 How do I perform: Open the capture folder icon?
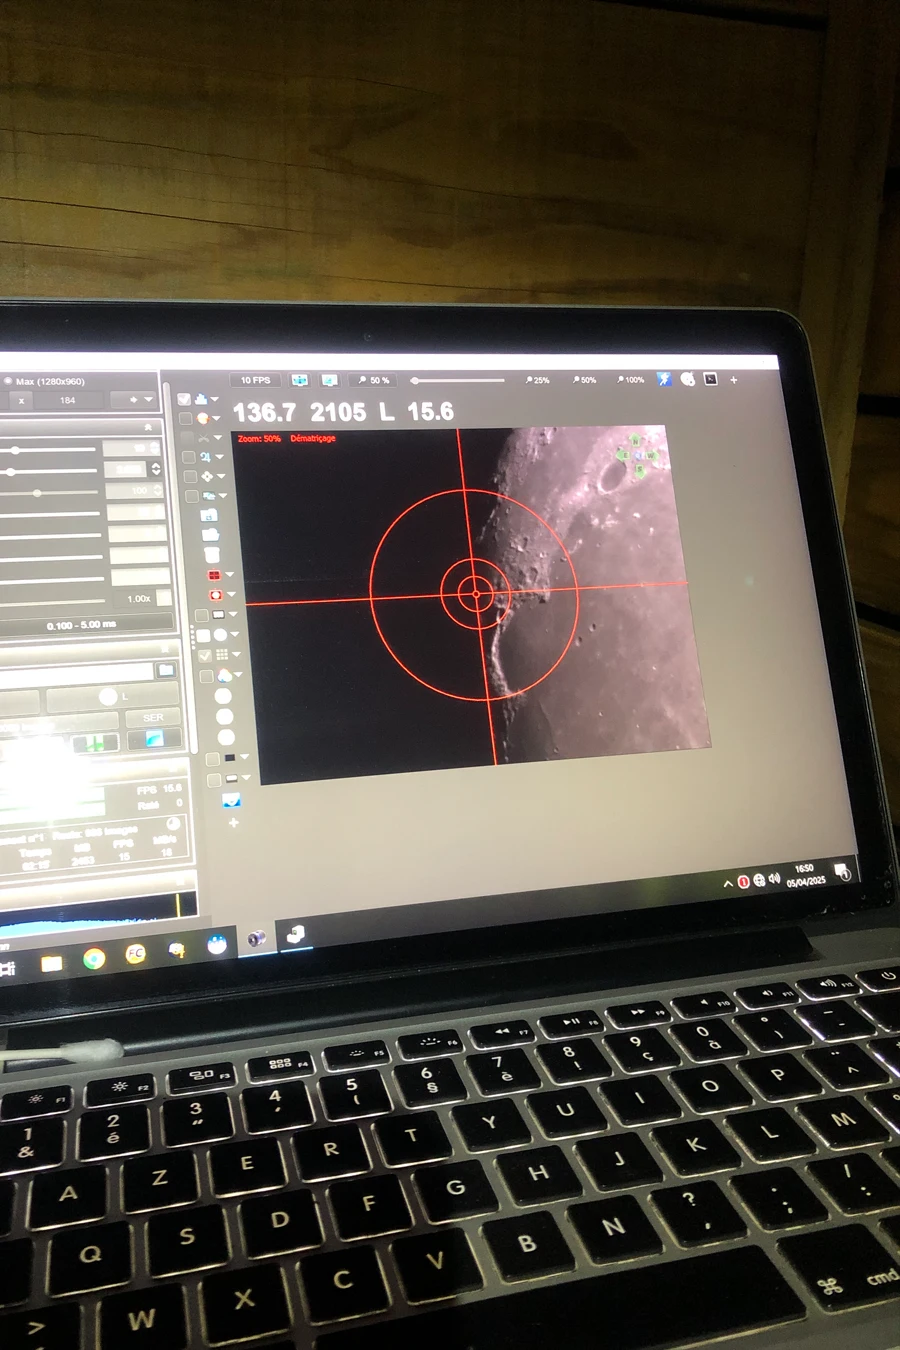point(210,516)
